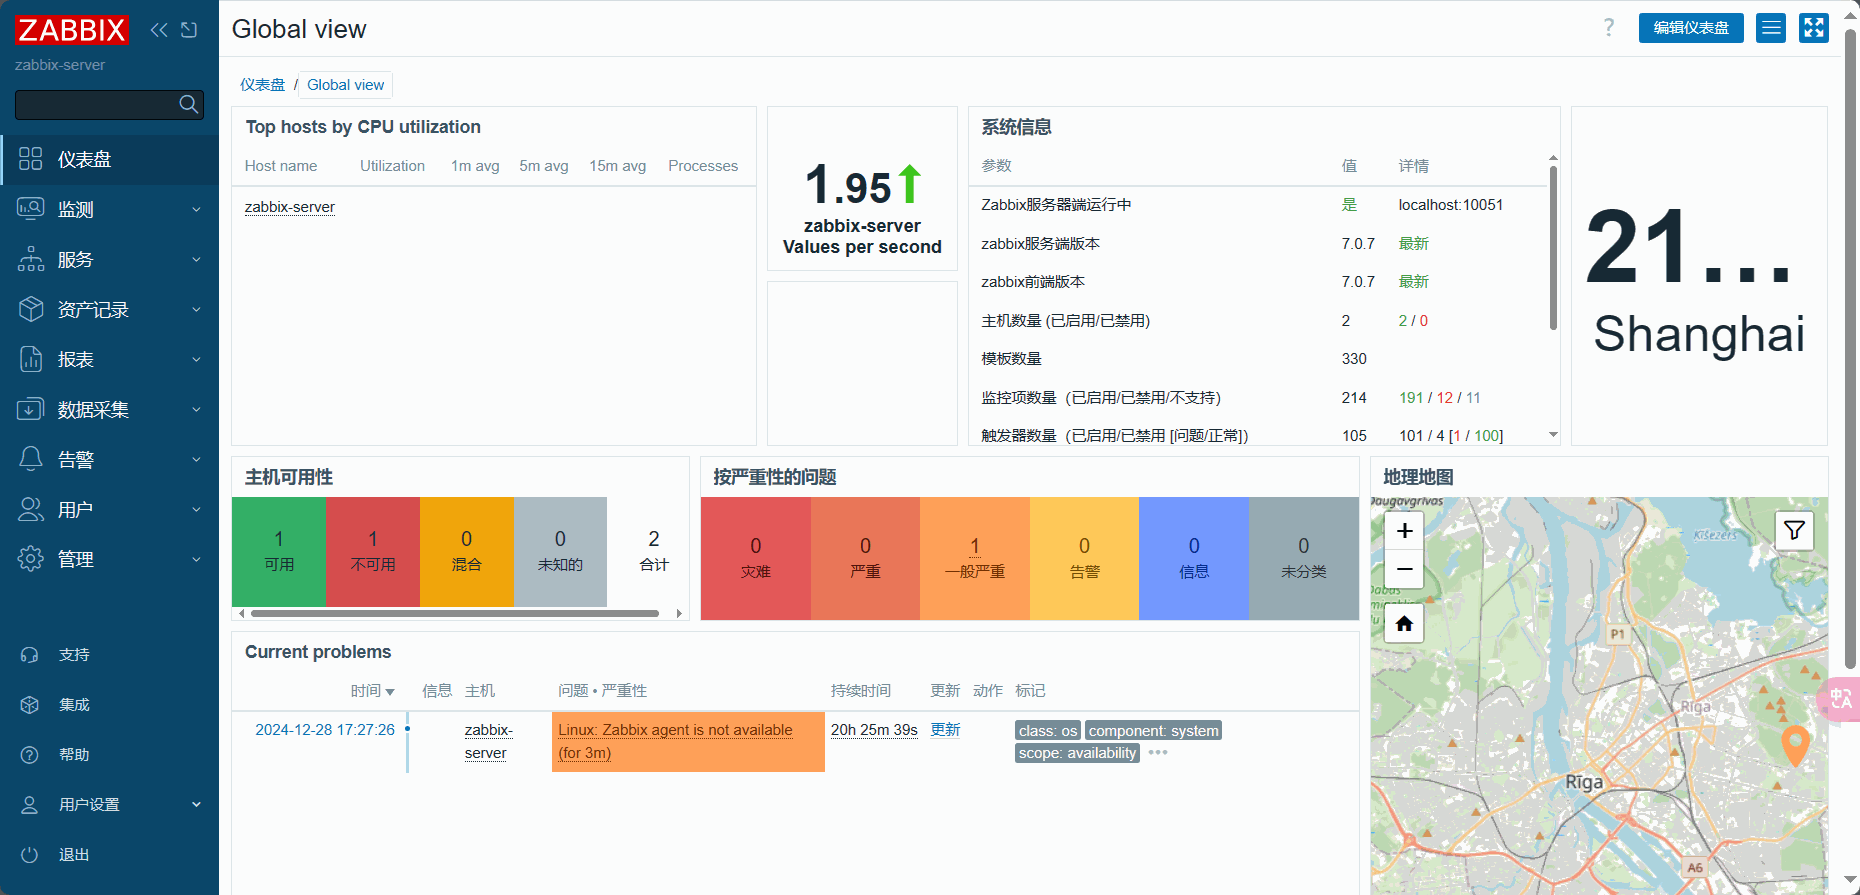Click the 系统信息 scroll-down arrow
The height and width of the screenshot is (895, 1860).
pos(1553,434)
